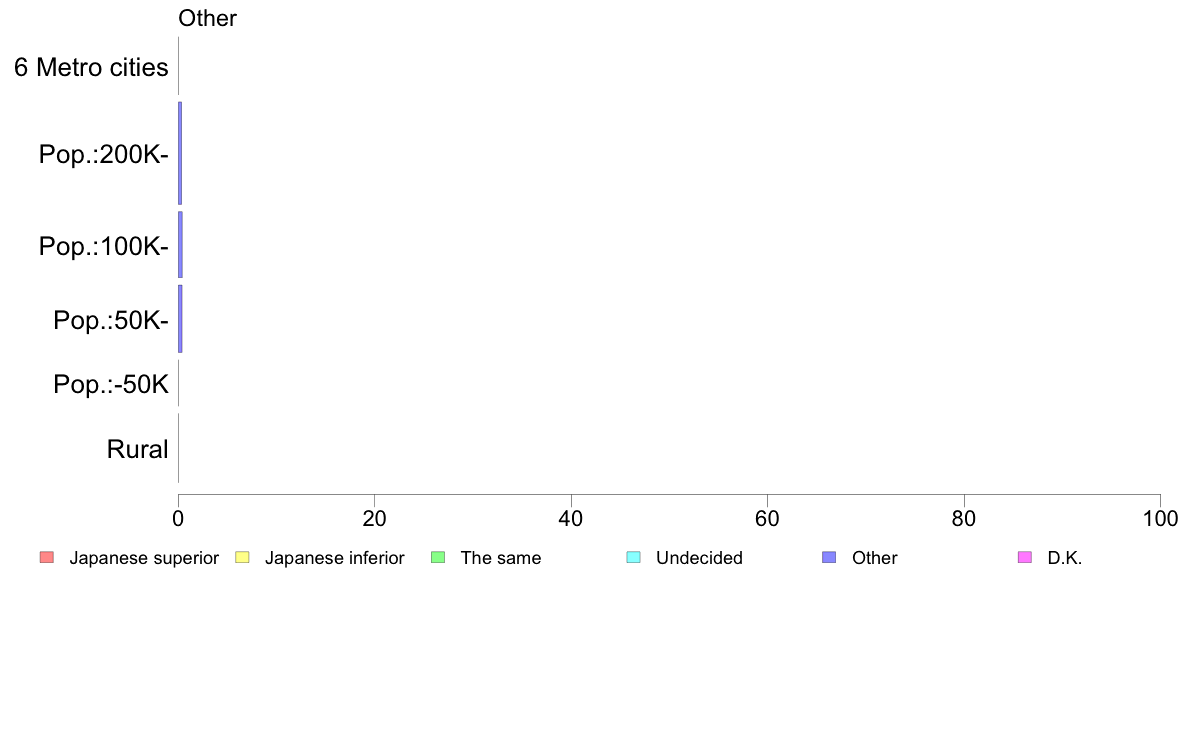The image size is (1188, 736).
Task: Click the Japanese inferior yellow legend swatch
Action: [x=242, y=558]
